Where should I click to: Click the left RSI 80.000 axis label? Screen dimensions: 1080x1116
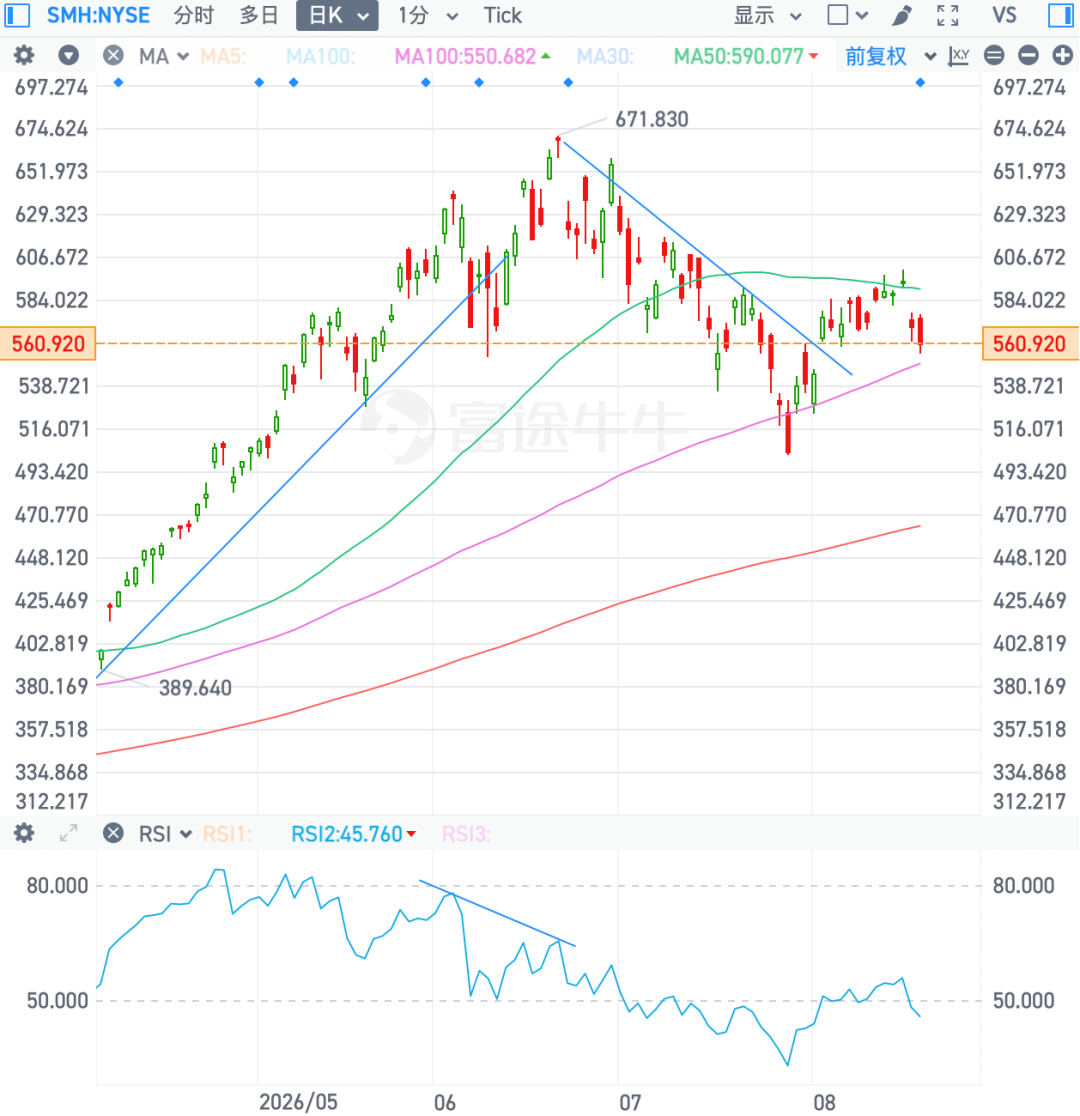tap(58, 885)
